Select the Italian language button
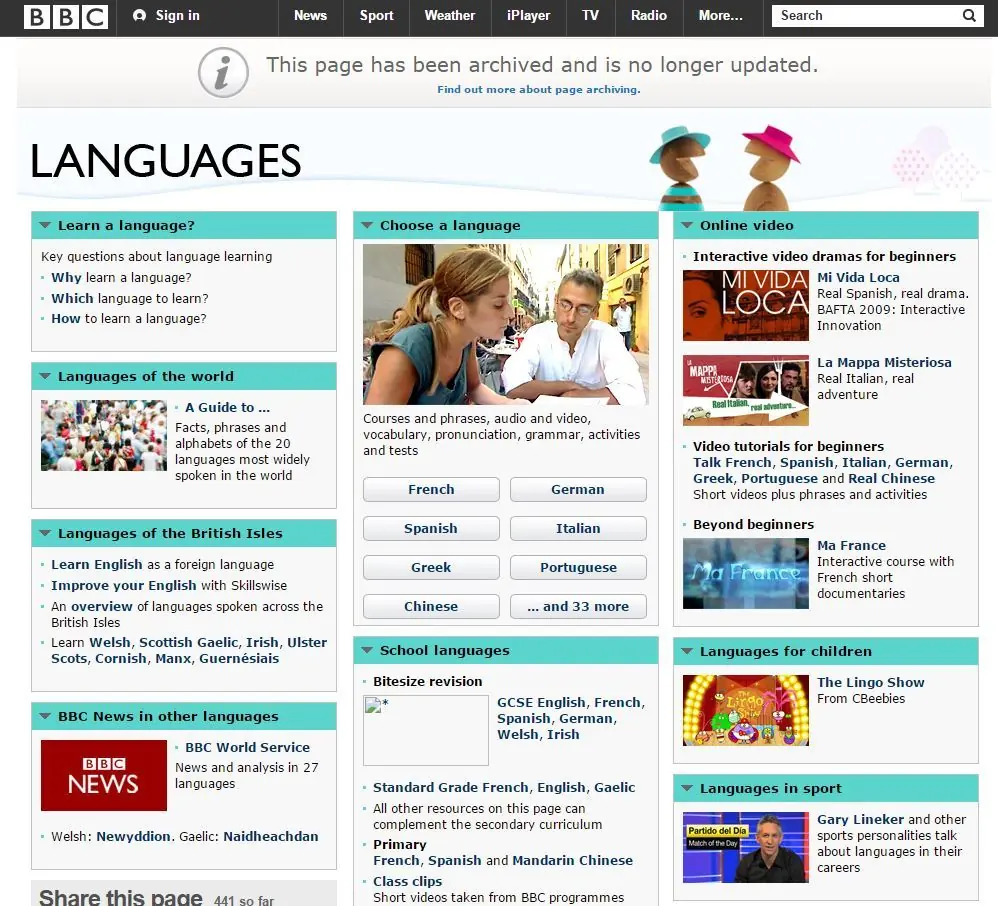 click(578, 528)
